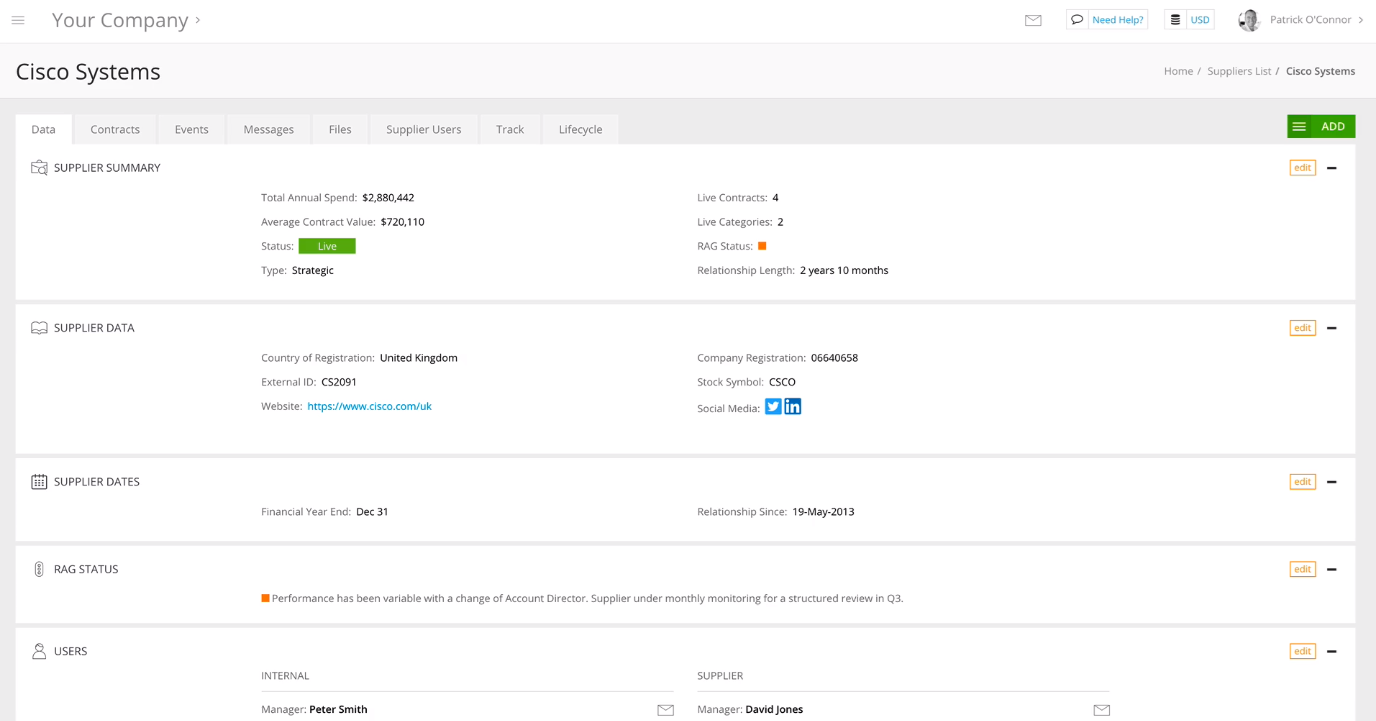Click the Average Contract Value $720,110
This screenshot has height=721, width=1376.
point(402,222)
